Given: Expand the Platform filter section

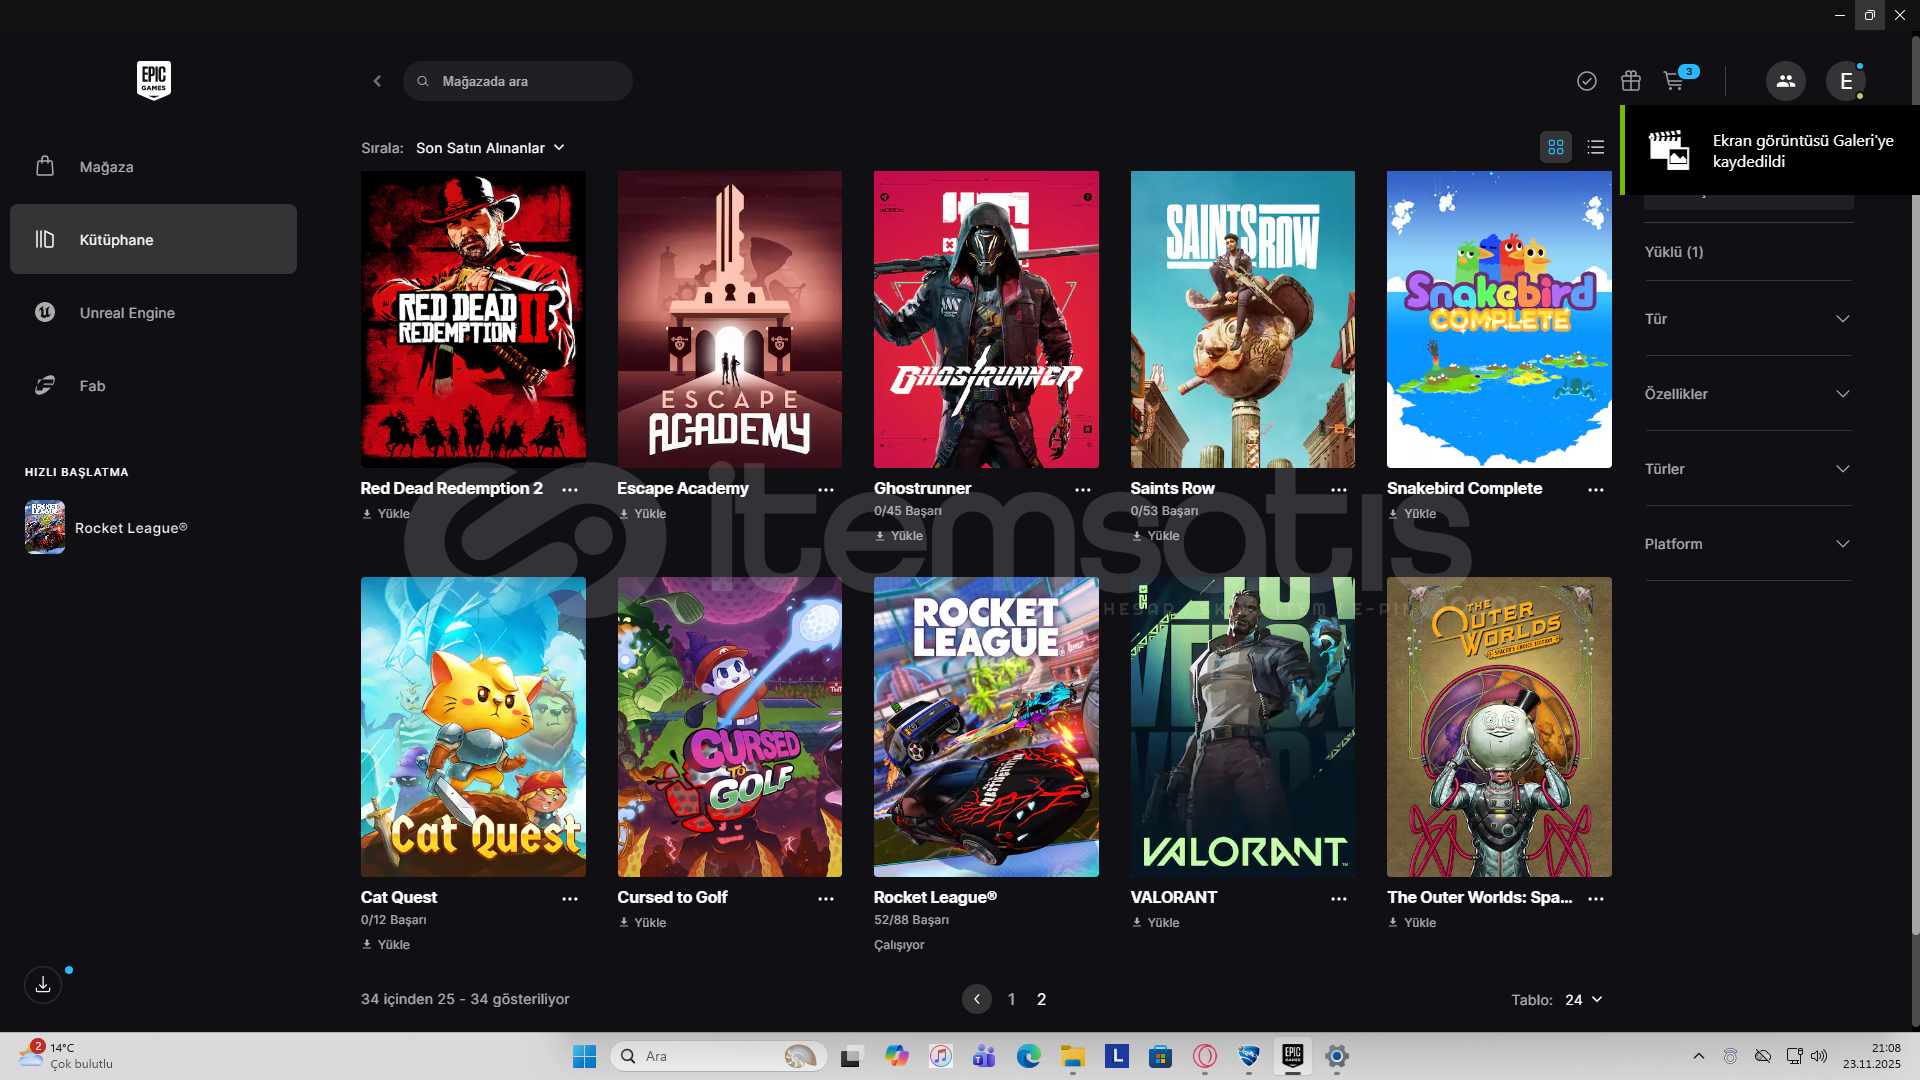Looking at the screenshot, I should (1747, 544).
